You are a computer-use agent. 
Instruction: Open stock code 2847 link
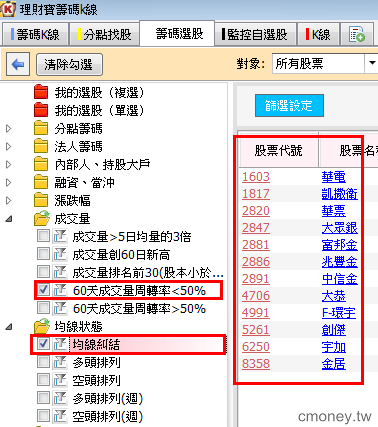click(256, 228)
